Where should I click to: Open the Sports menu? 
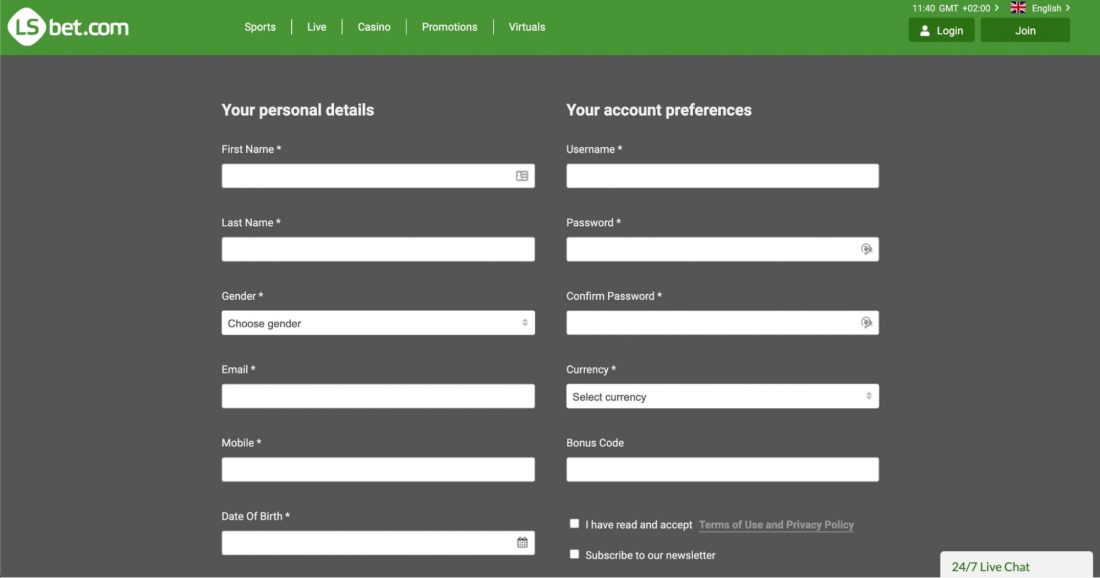click(260, 27)
